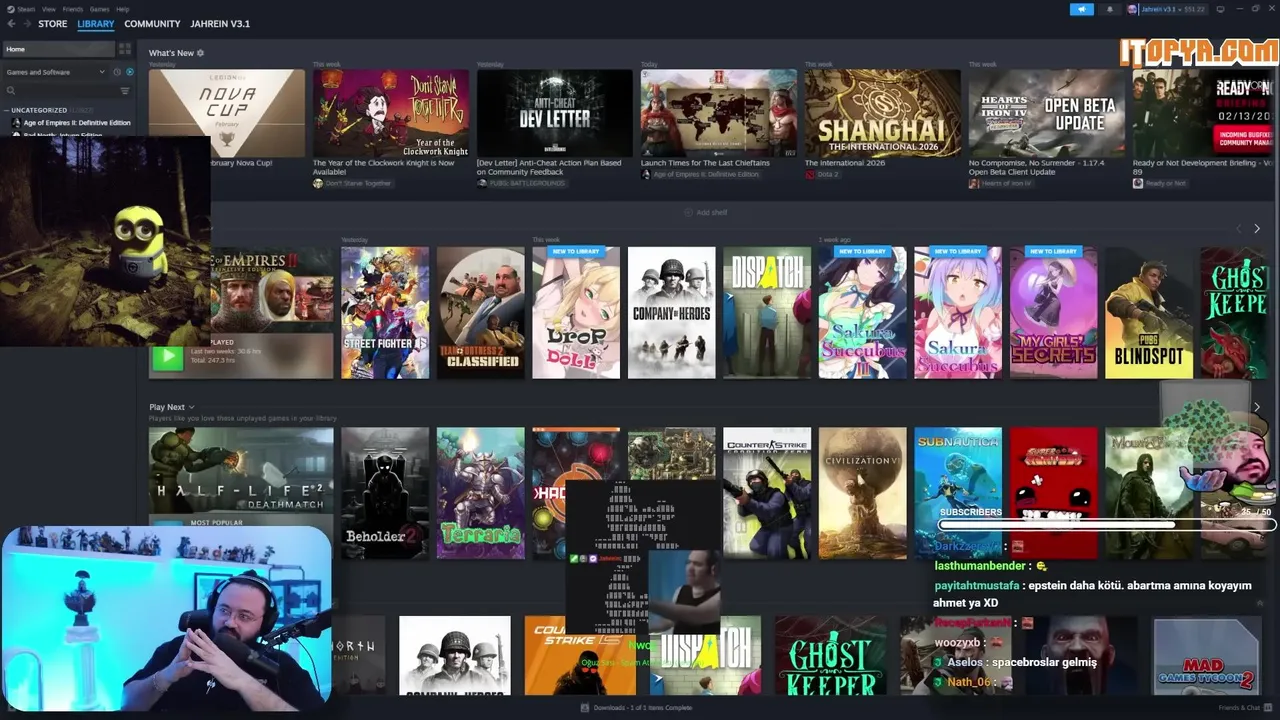Select the Team Fortress 2 Classified cover
This screenshot has width=1280, height=720.
click(480, 313)
